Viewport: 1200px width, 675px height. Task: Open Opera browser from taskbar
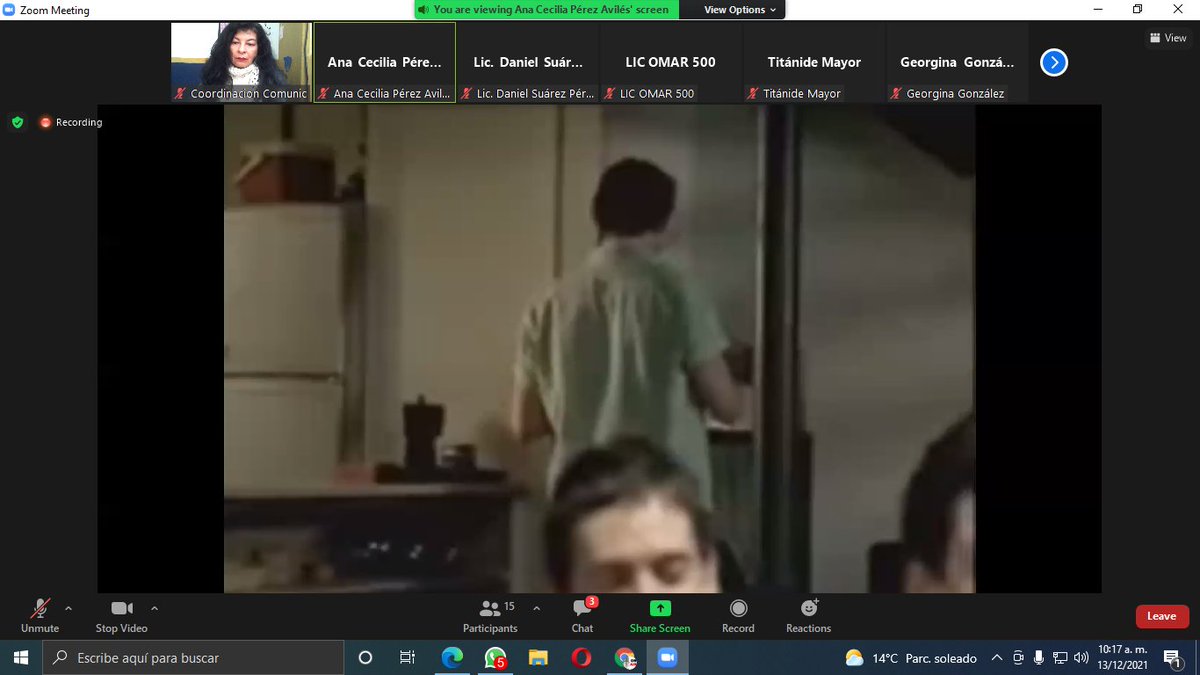pos(581,658)
